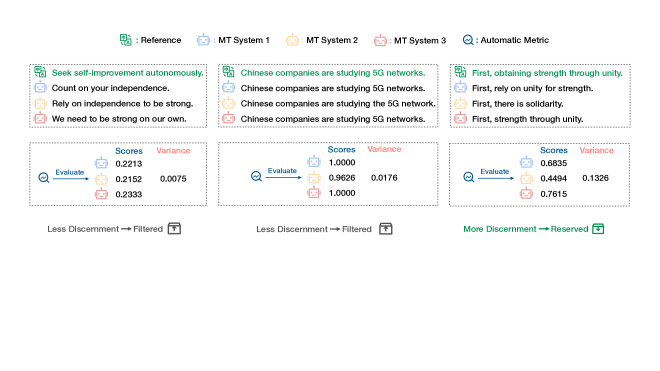Click the Evaluate arrow label in middle panel

pos(282,171)
